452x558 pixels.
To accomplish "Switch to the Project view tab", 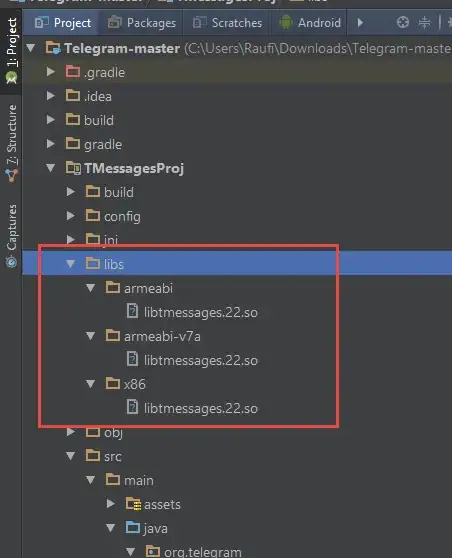I will tap(63, 23).
